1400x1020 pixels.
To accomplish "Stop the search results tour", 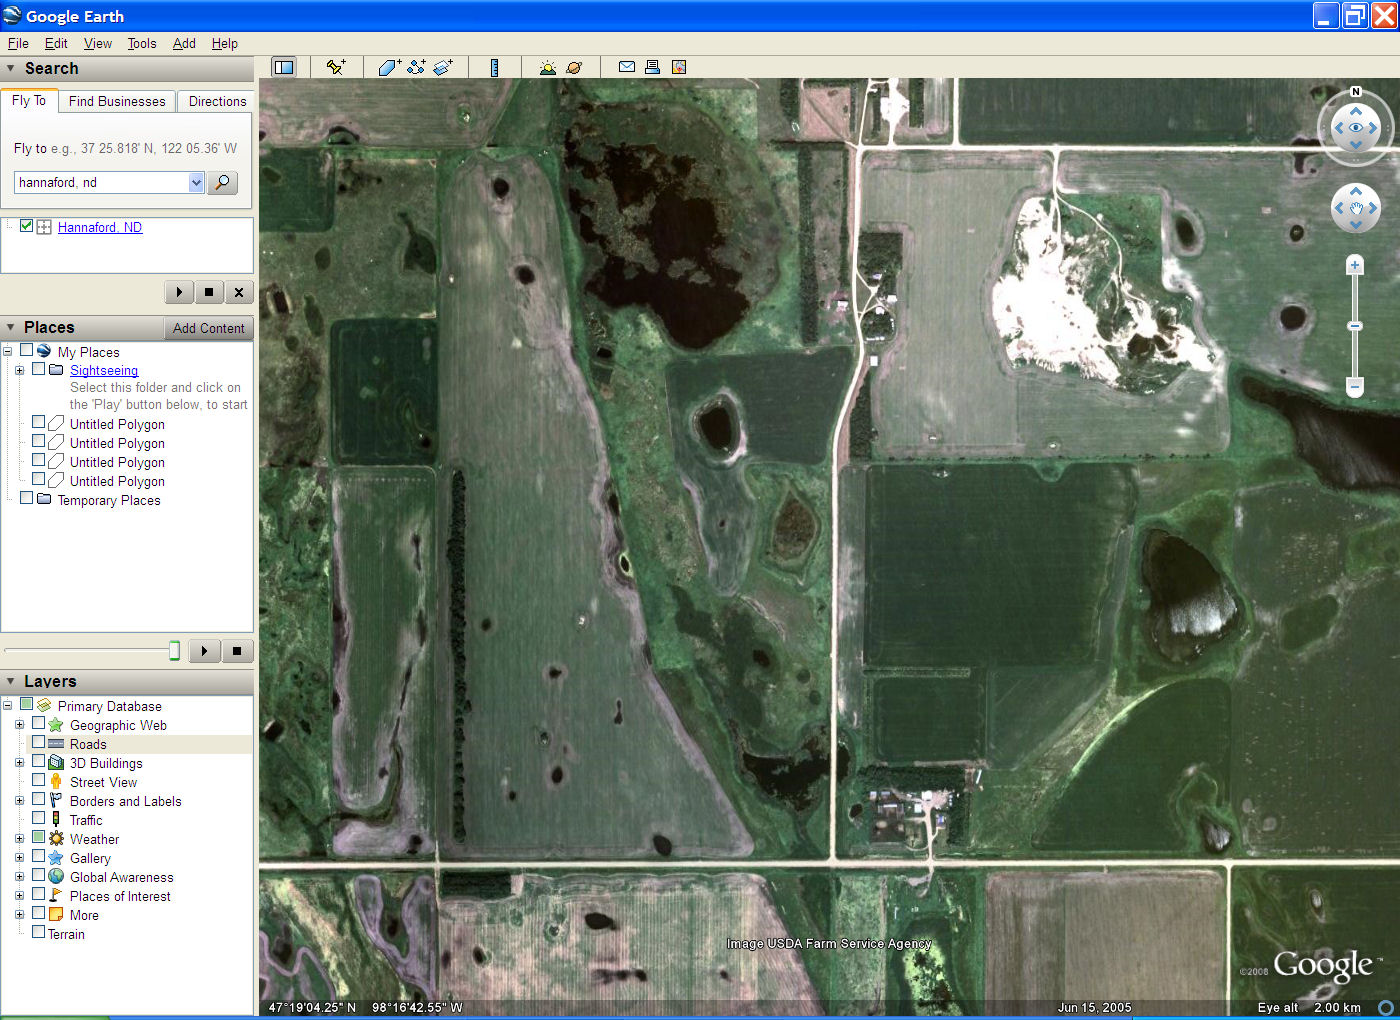I will 209,292.
